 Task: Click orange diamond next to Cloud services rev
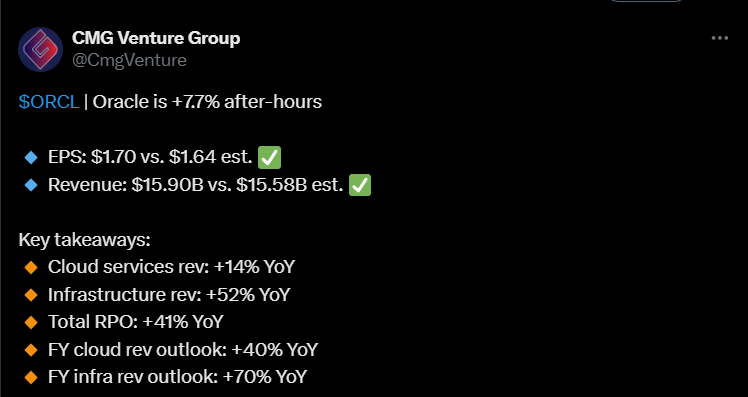point(31,267)
